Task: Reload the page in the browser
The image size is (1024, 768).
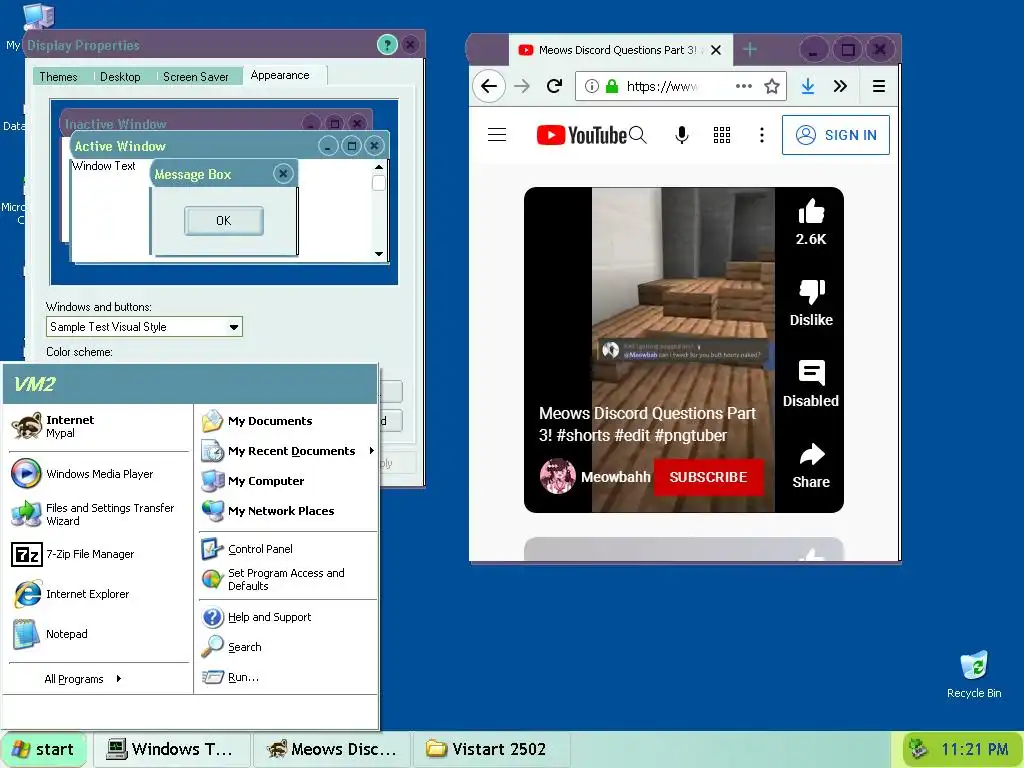Action: pos(554,86)
